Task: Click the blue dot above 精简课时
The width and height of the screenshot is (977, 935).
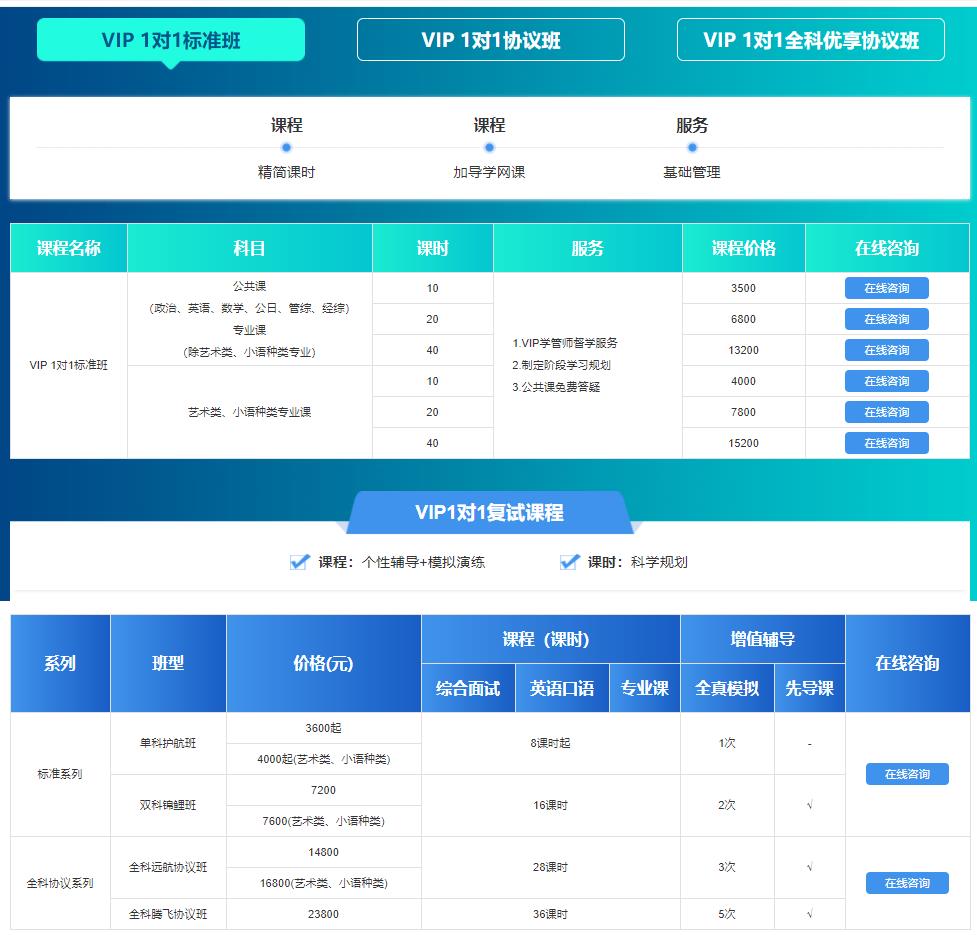Action: coord(287,148)
